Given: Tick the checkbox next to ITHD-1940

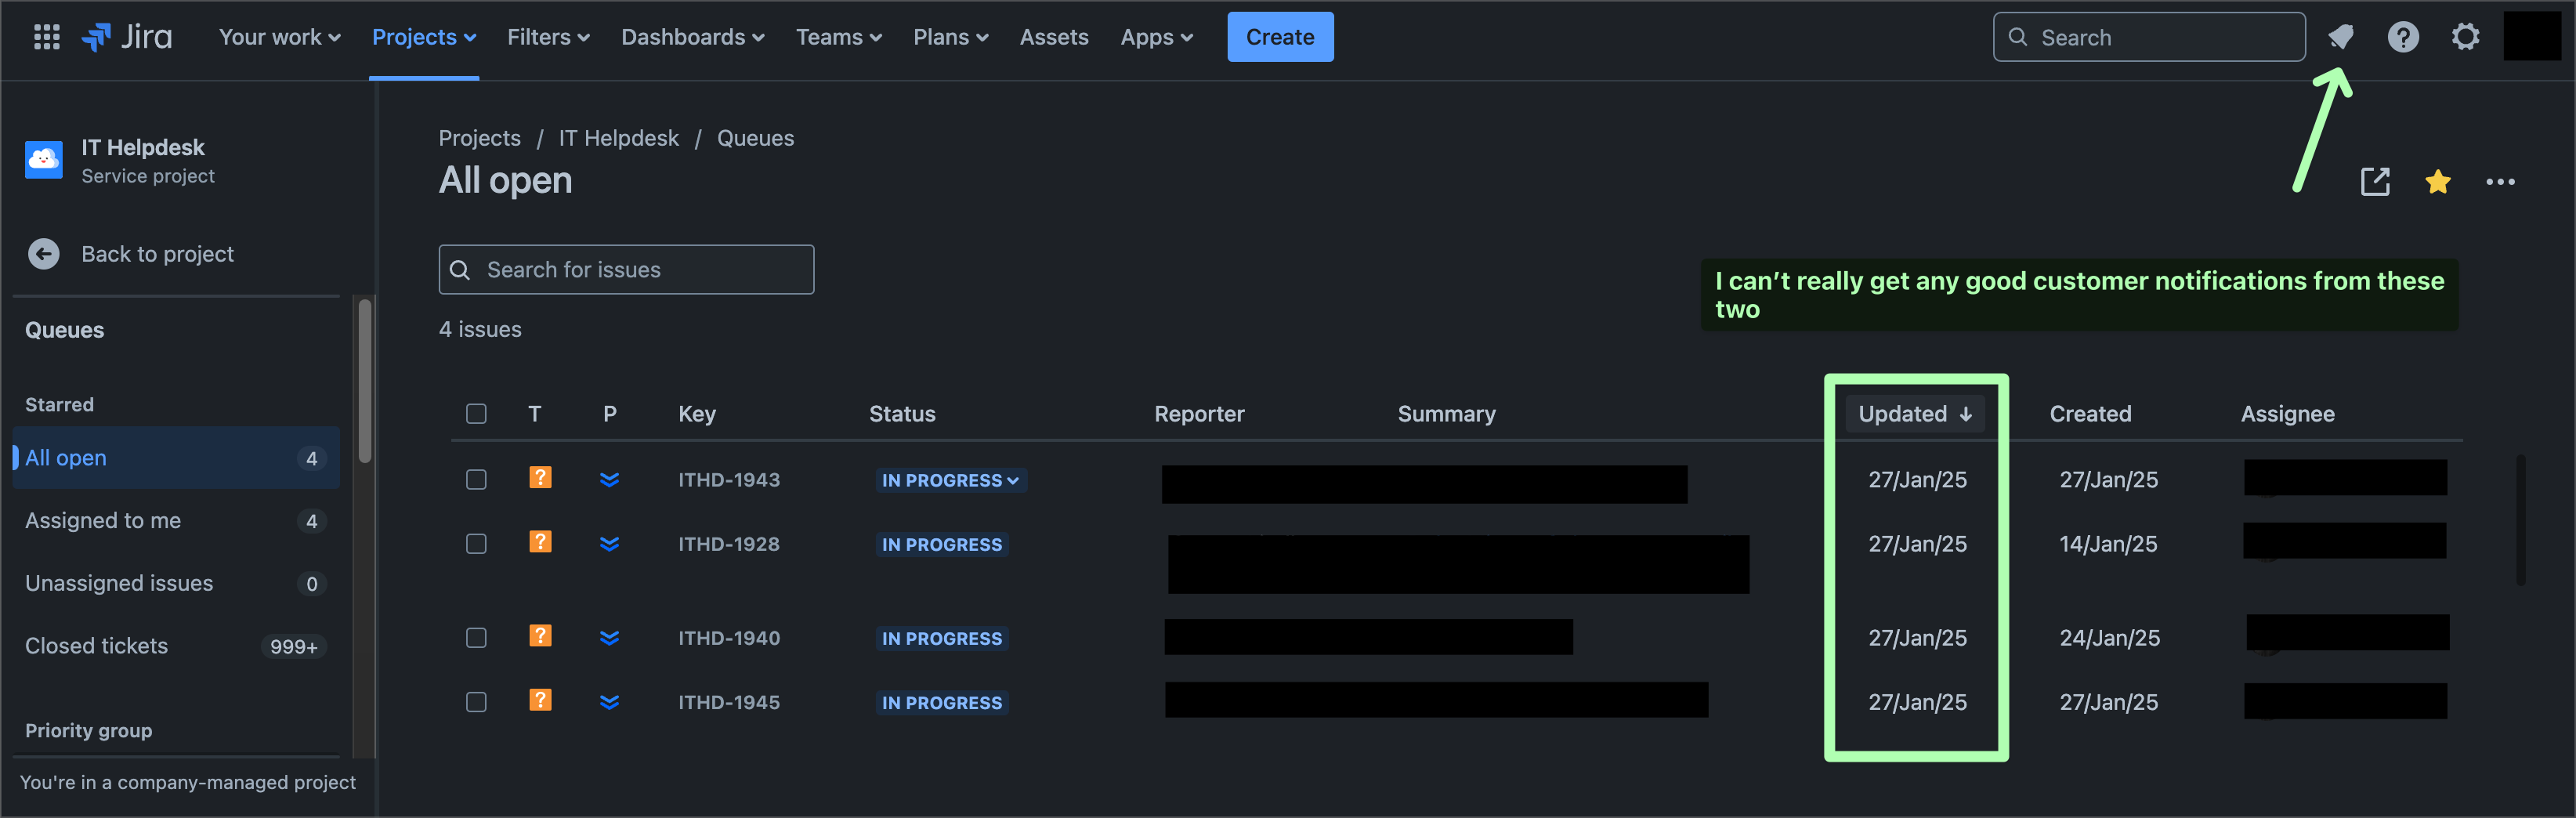Looking at the screenshot, I should click(476, 637).
